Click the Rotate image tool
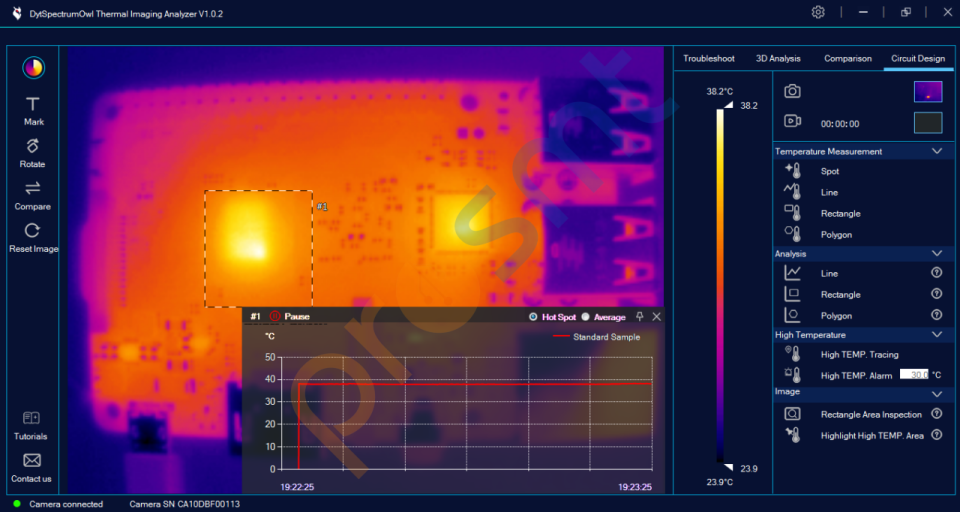The image size is (960, 512). tap(33, 146)
